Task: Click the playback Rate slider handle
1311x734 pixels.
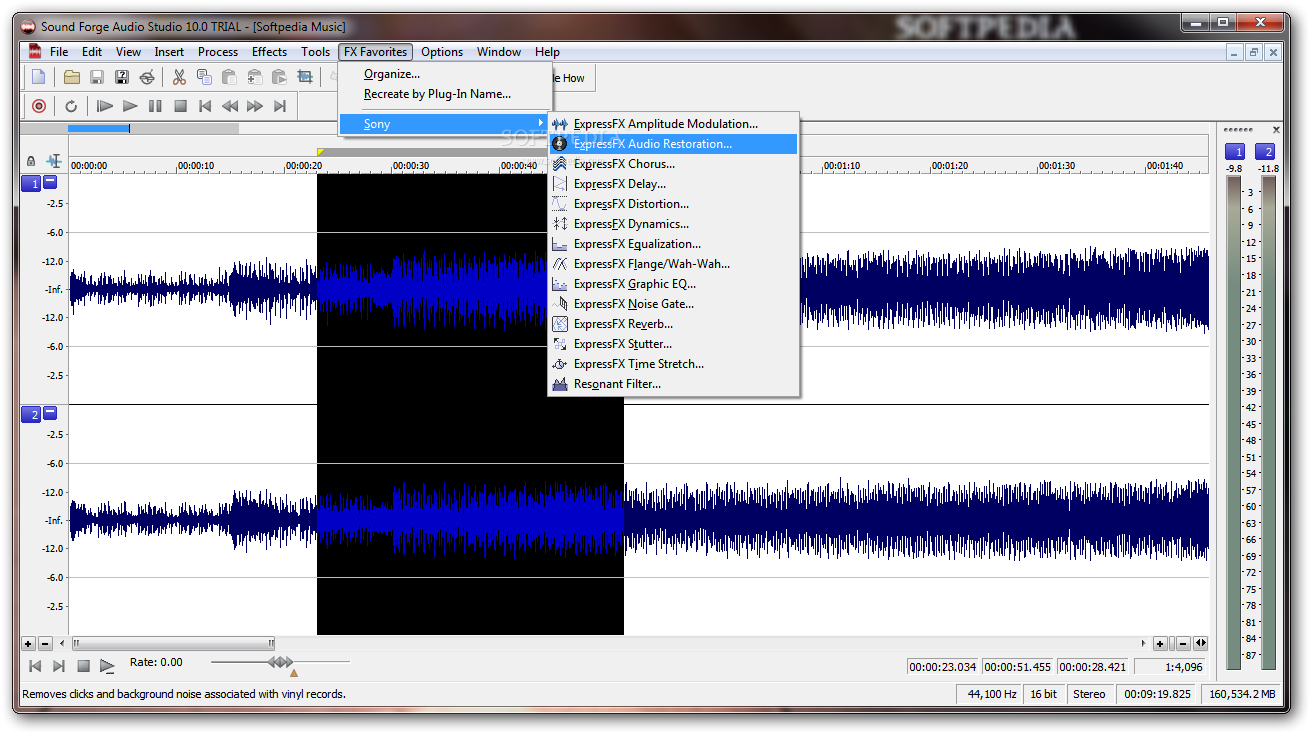Action: 280,662
